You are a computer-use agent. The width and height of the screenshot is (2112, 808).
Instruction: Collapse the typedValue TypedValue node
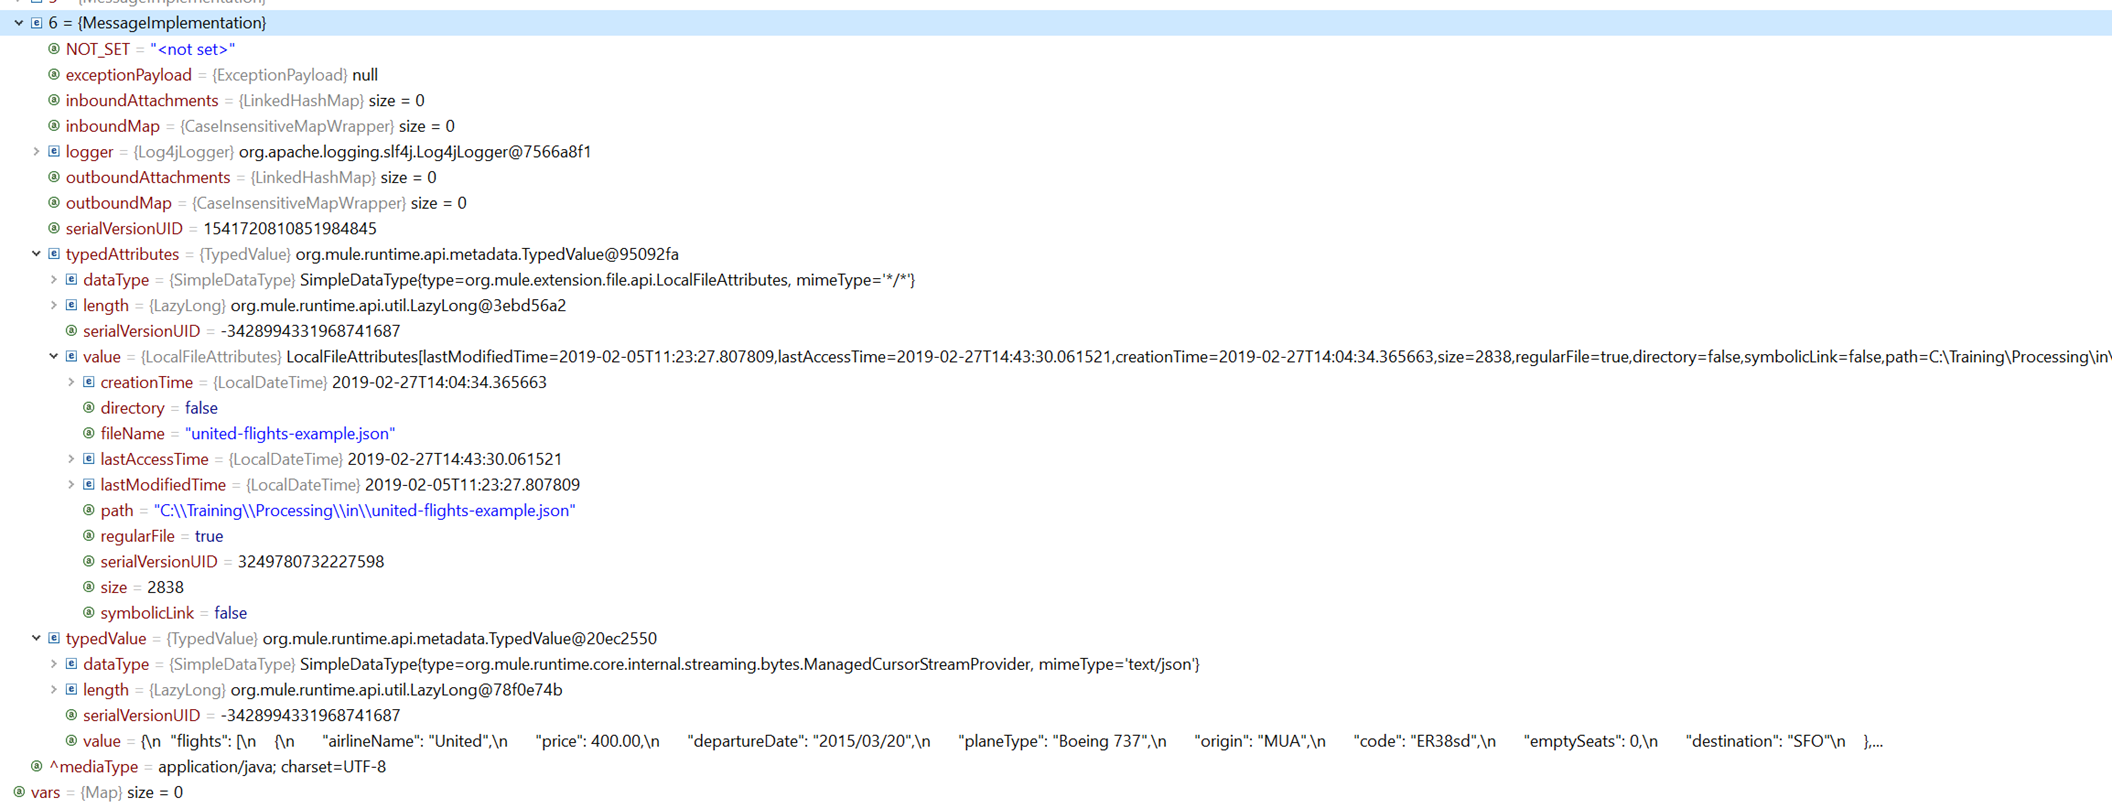point(36,639)
